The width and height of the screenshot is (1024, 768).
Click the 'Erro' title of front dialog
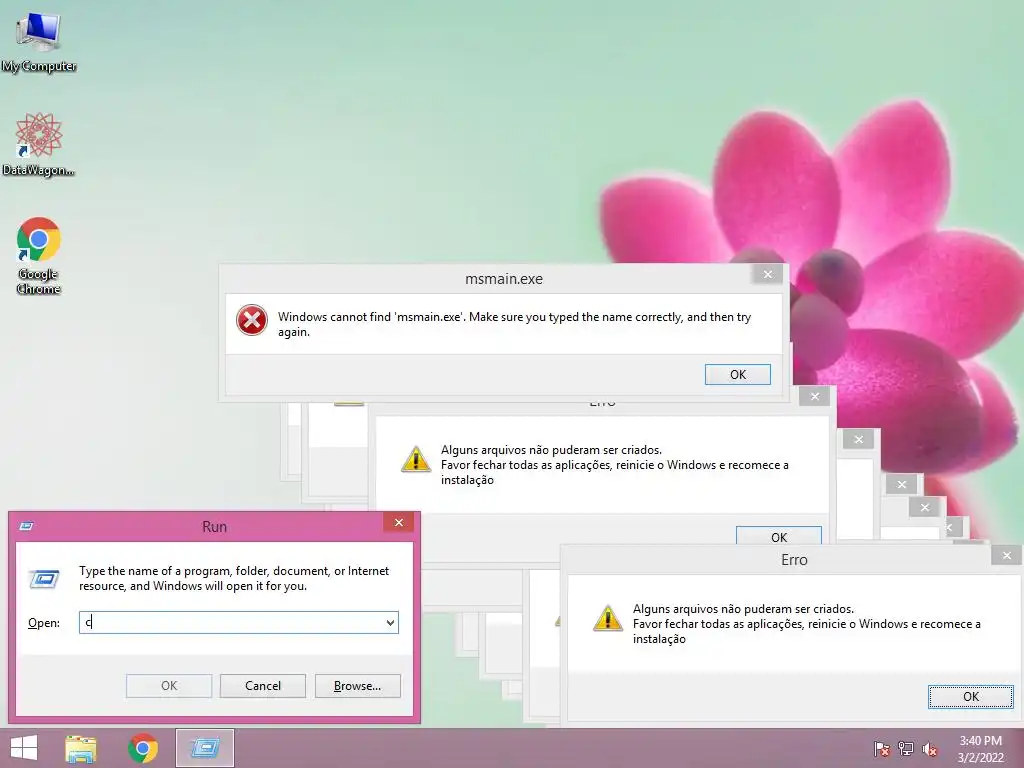(x=794, y=560)
